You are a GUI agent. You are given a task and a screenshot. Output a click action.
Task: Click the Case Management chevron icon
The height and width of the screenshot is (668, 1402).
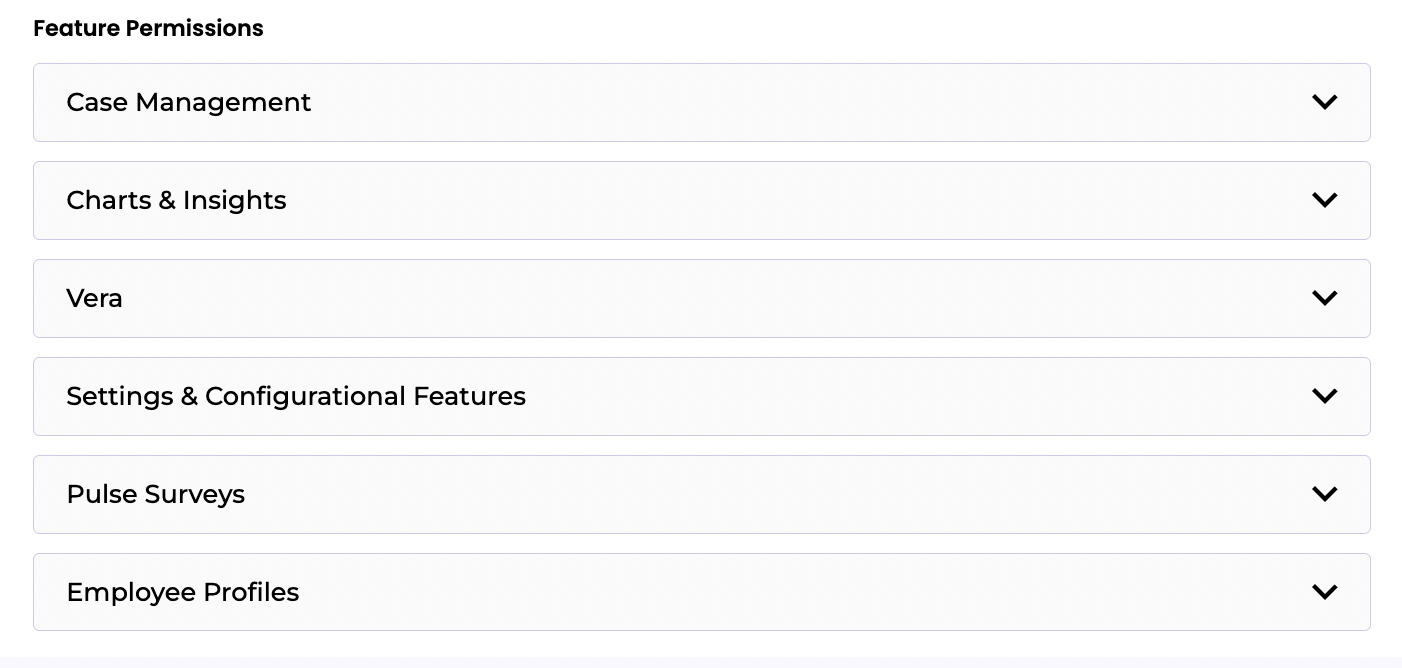click(x=1324, y=102)
